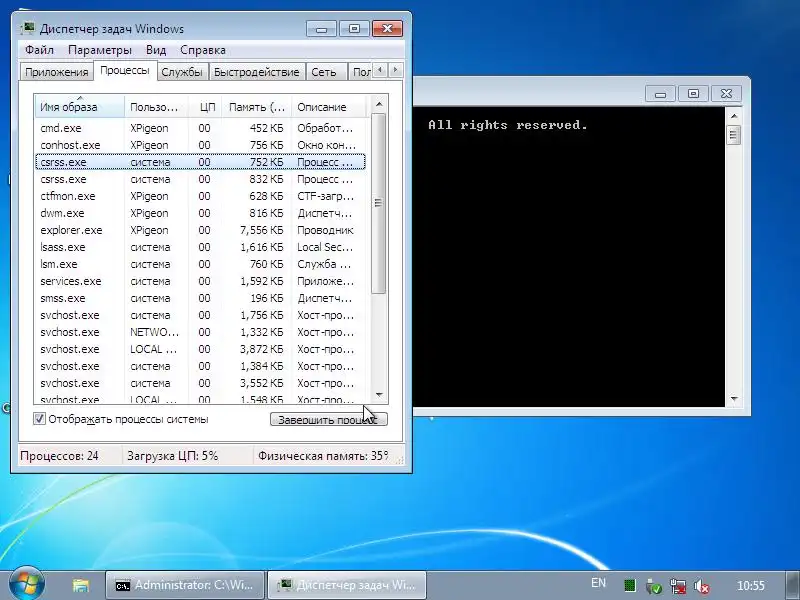Click the console window scrollbar thumb
This screenshot has height=600, width=800.
(733, 135)
